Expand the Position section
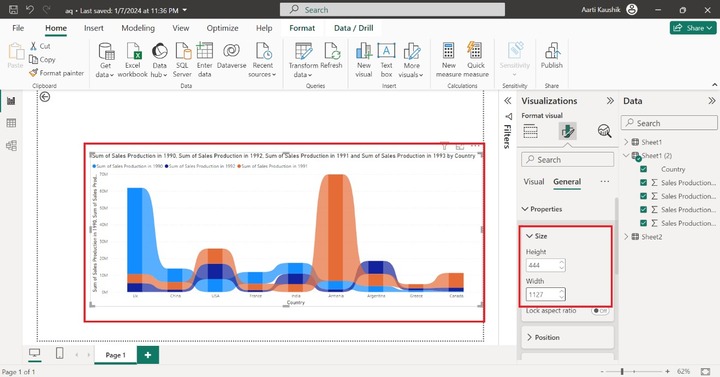 (x=568, y=337)
